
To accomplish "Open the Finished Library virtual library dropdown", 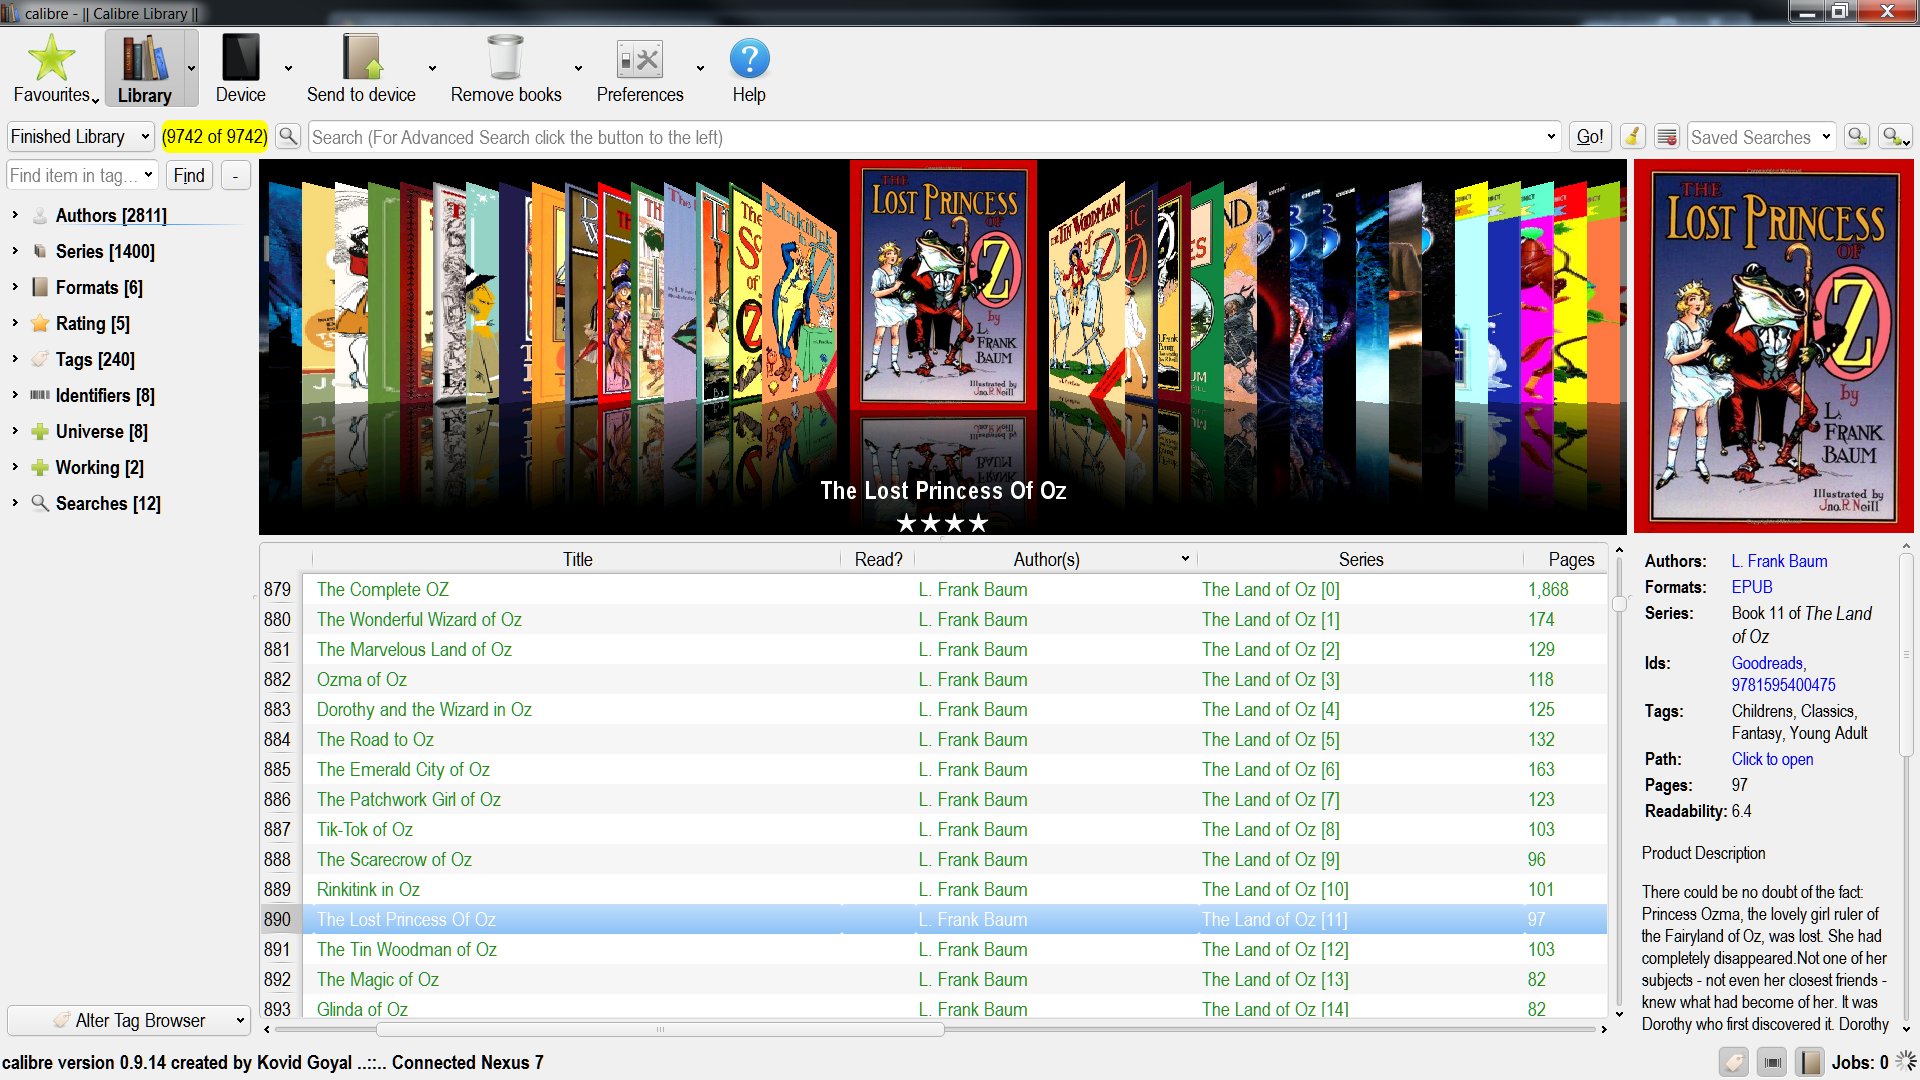I will click(80, 137).
